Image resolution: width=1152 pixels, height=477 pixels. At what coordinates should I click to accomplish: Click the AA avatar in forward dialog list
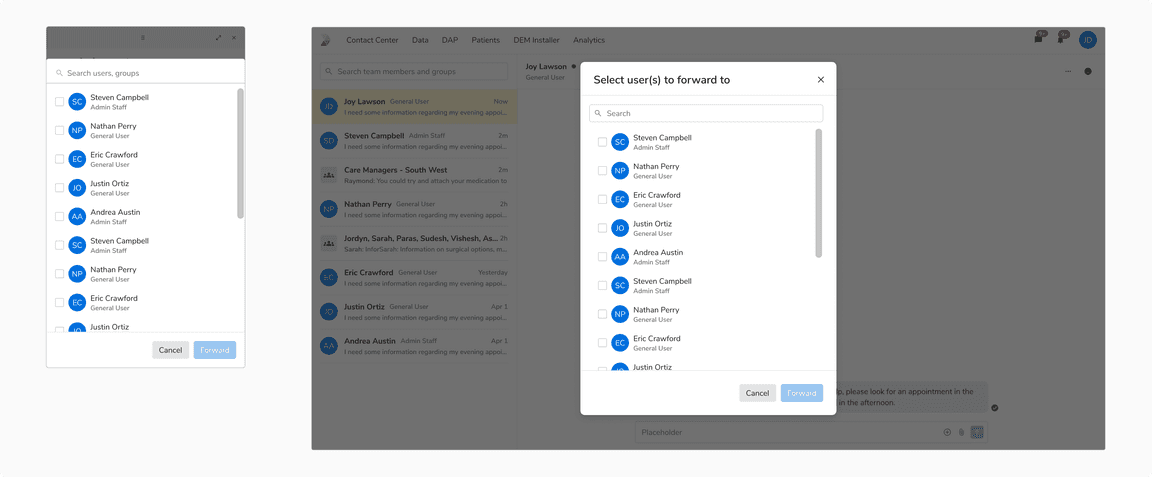point(620,257)
